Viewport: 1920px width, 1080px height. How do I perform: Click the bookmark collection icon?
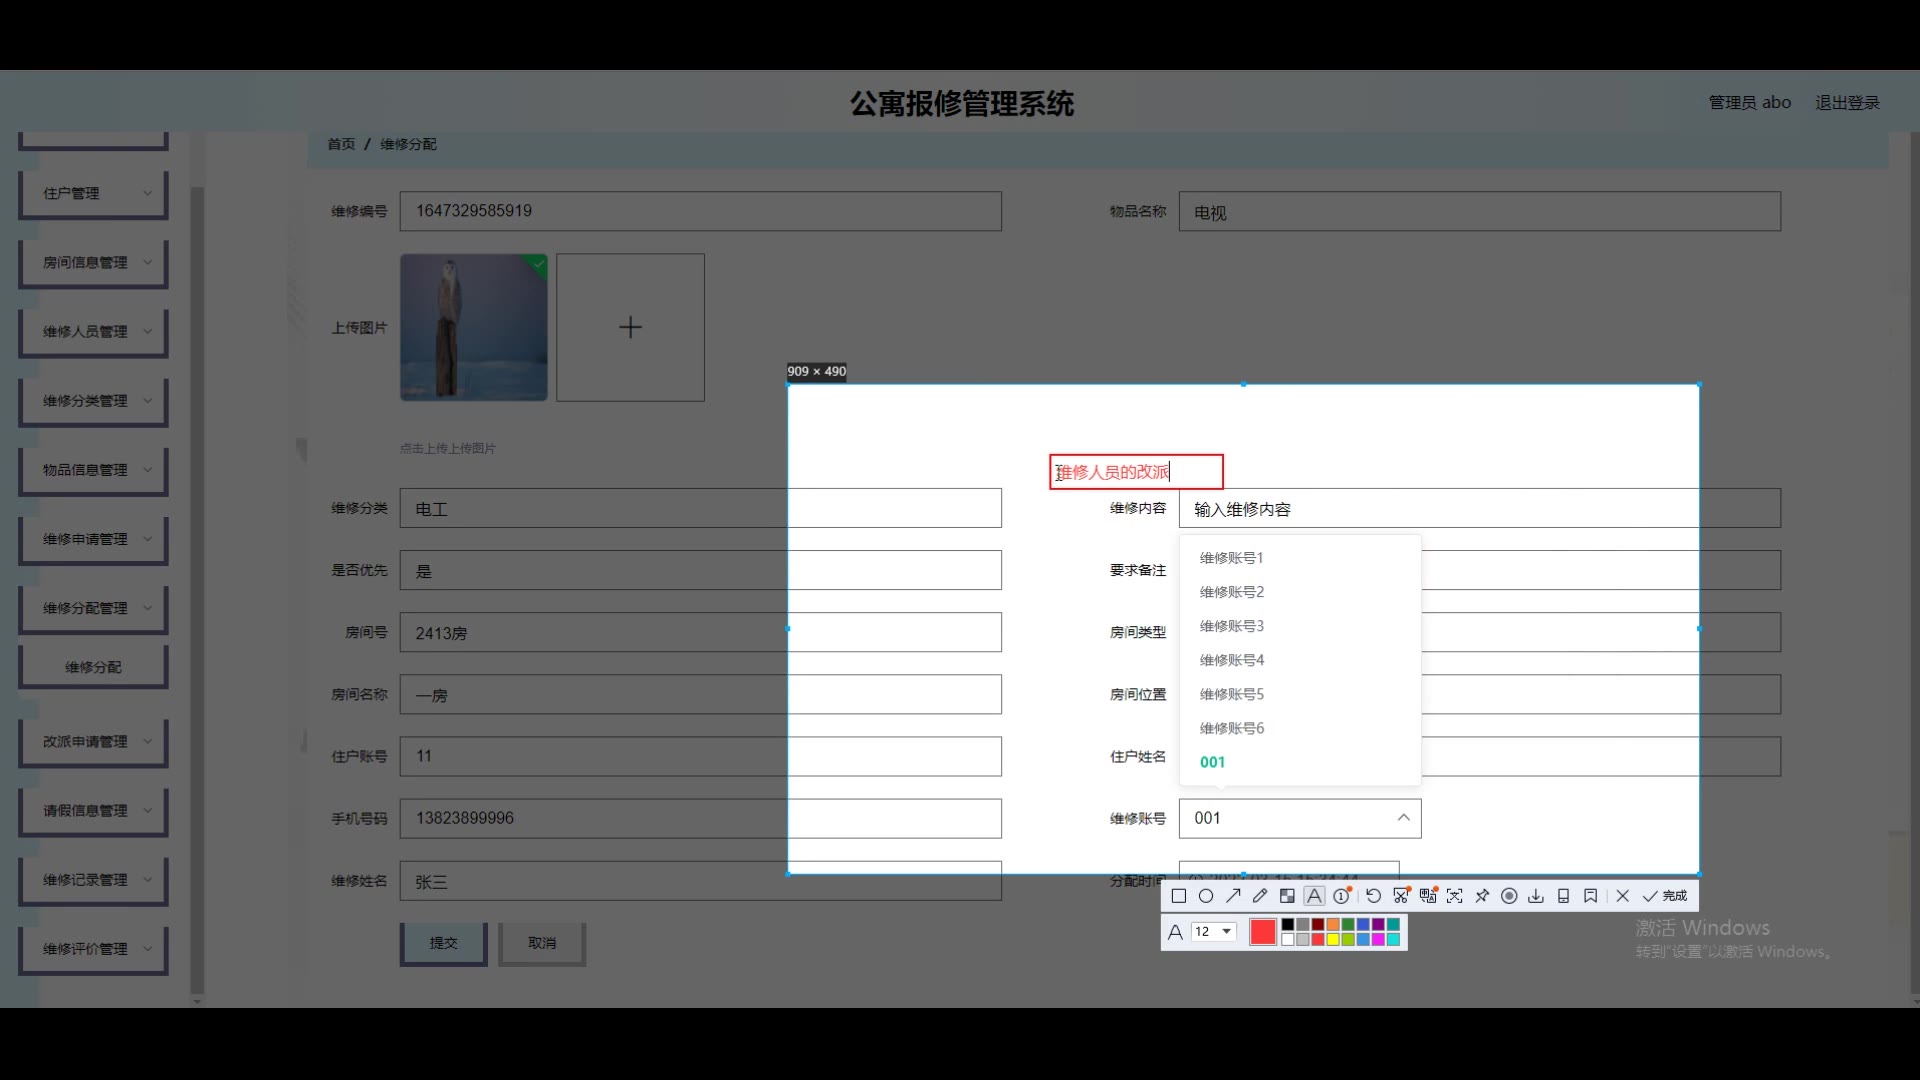1590,896
